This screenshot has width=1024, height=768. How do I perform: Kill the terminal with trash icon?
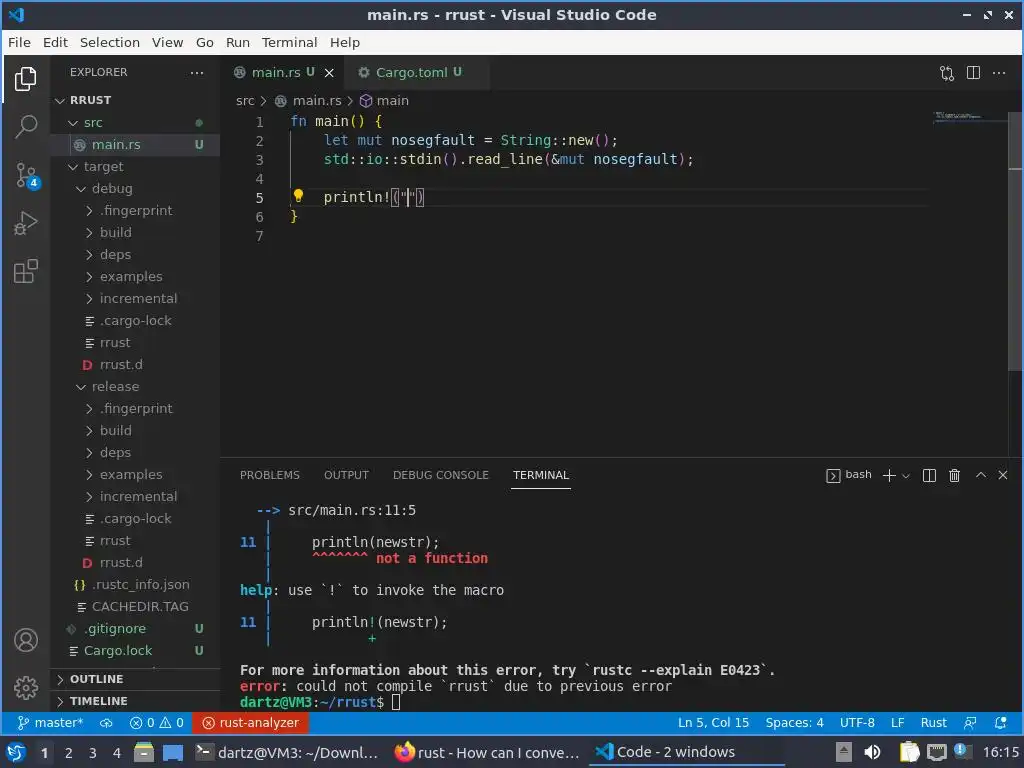coord(954,475)
